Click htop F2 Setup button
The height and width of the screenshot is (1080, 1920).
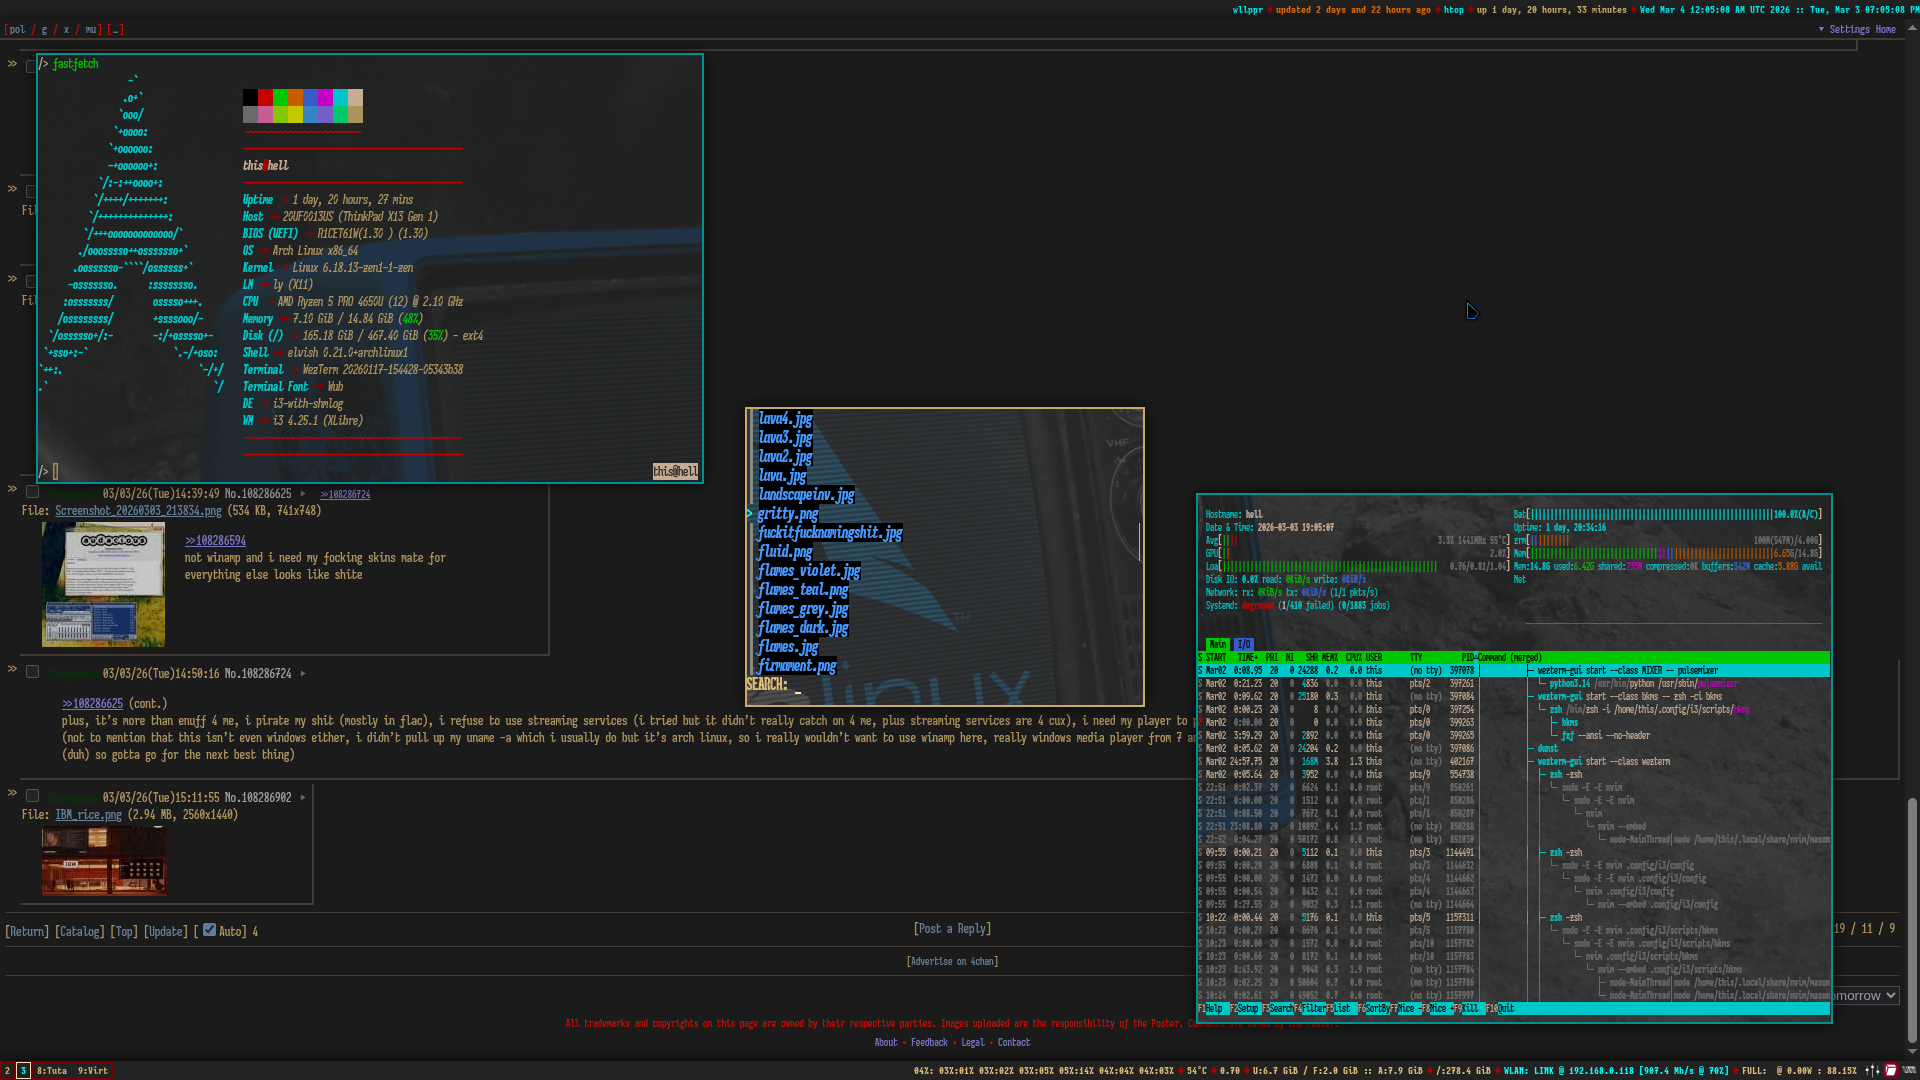point(1246,1009)
